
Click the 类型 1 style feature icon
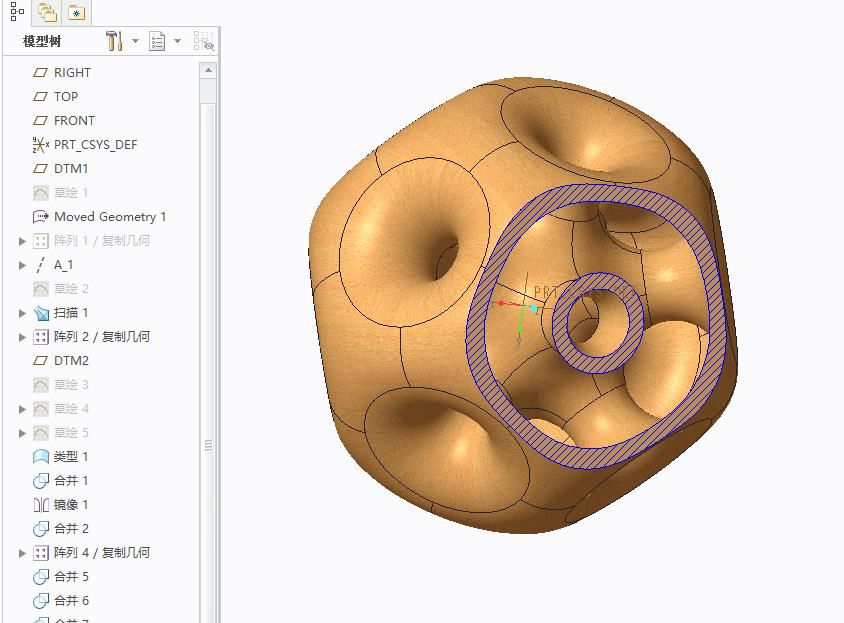tap(41, 457)
